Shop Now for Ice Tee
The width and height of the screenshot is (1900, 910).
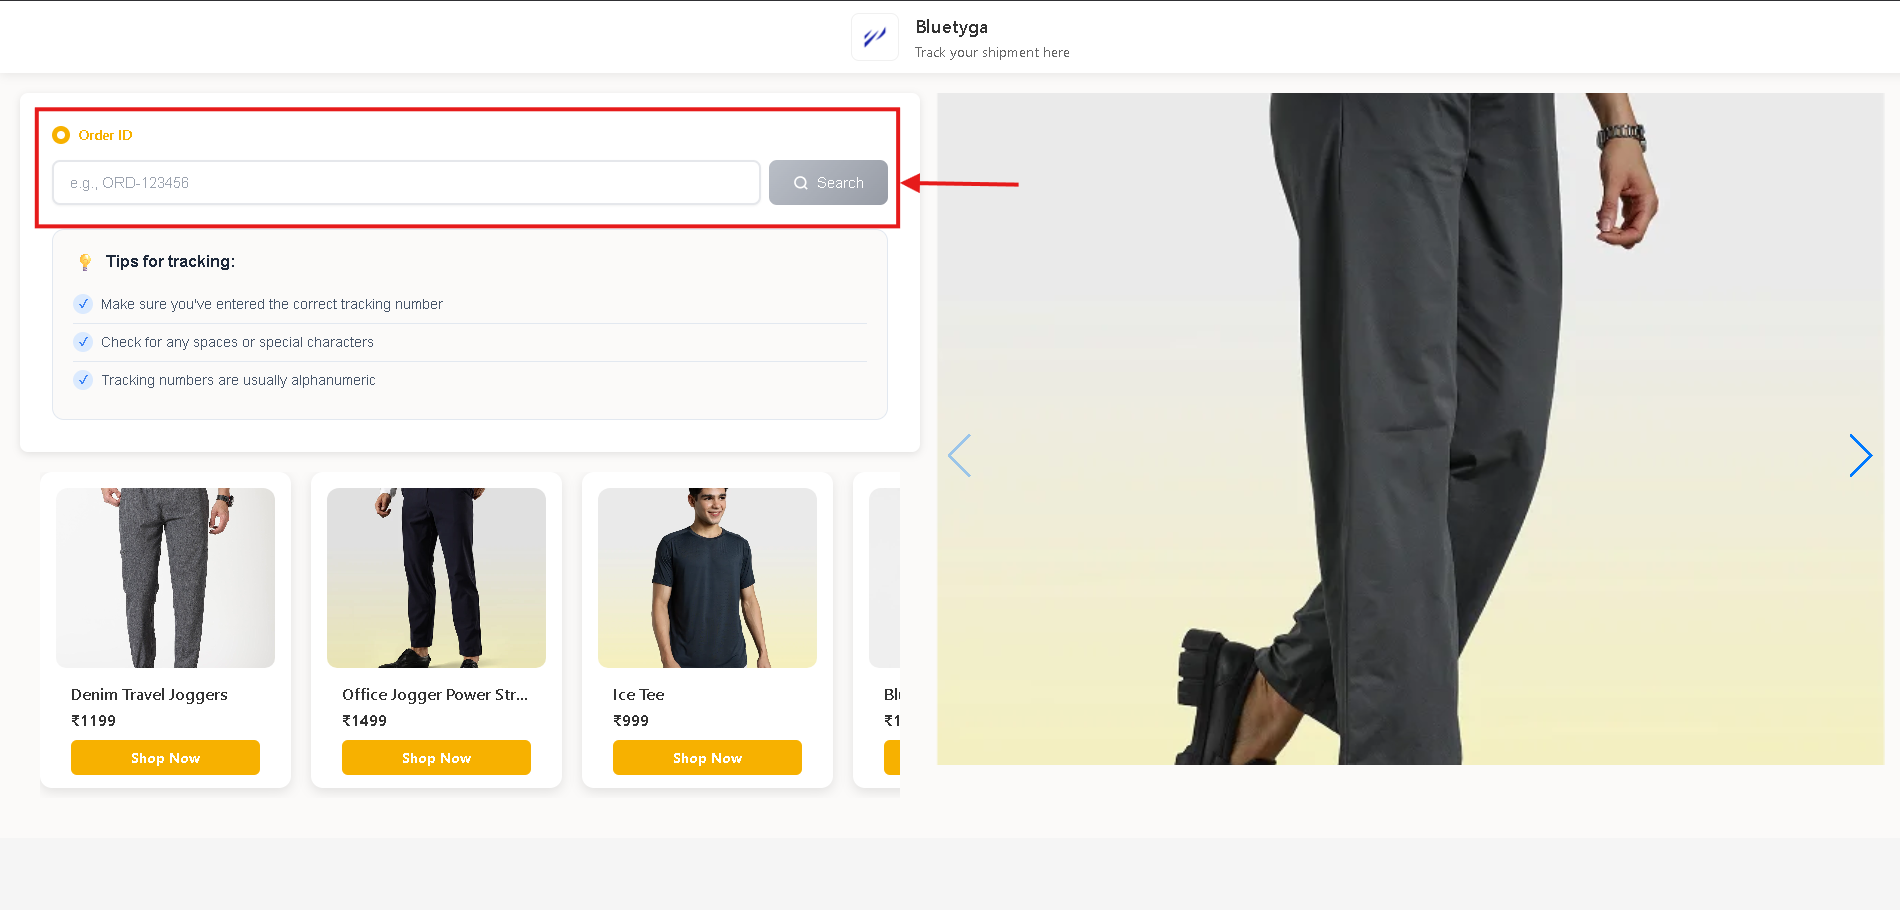[x=707, y=758]
